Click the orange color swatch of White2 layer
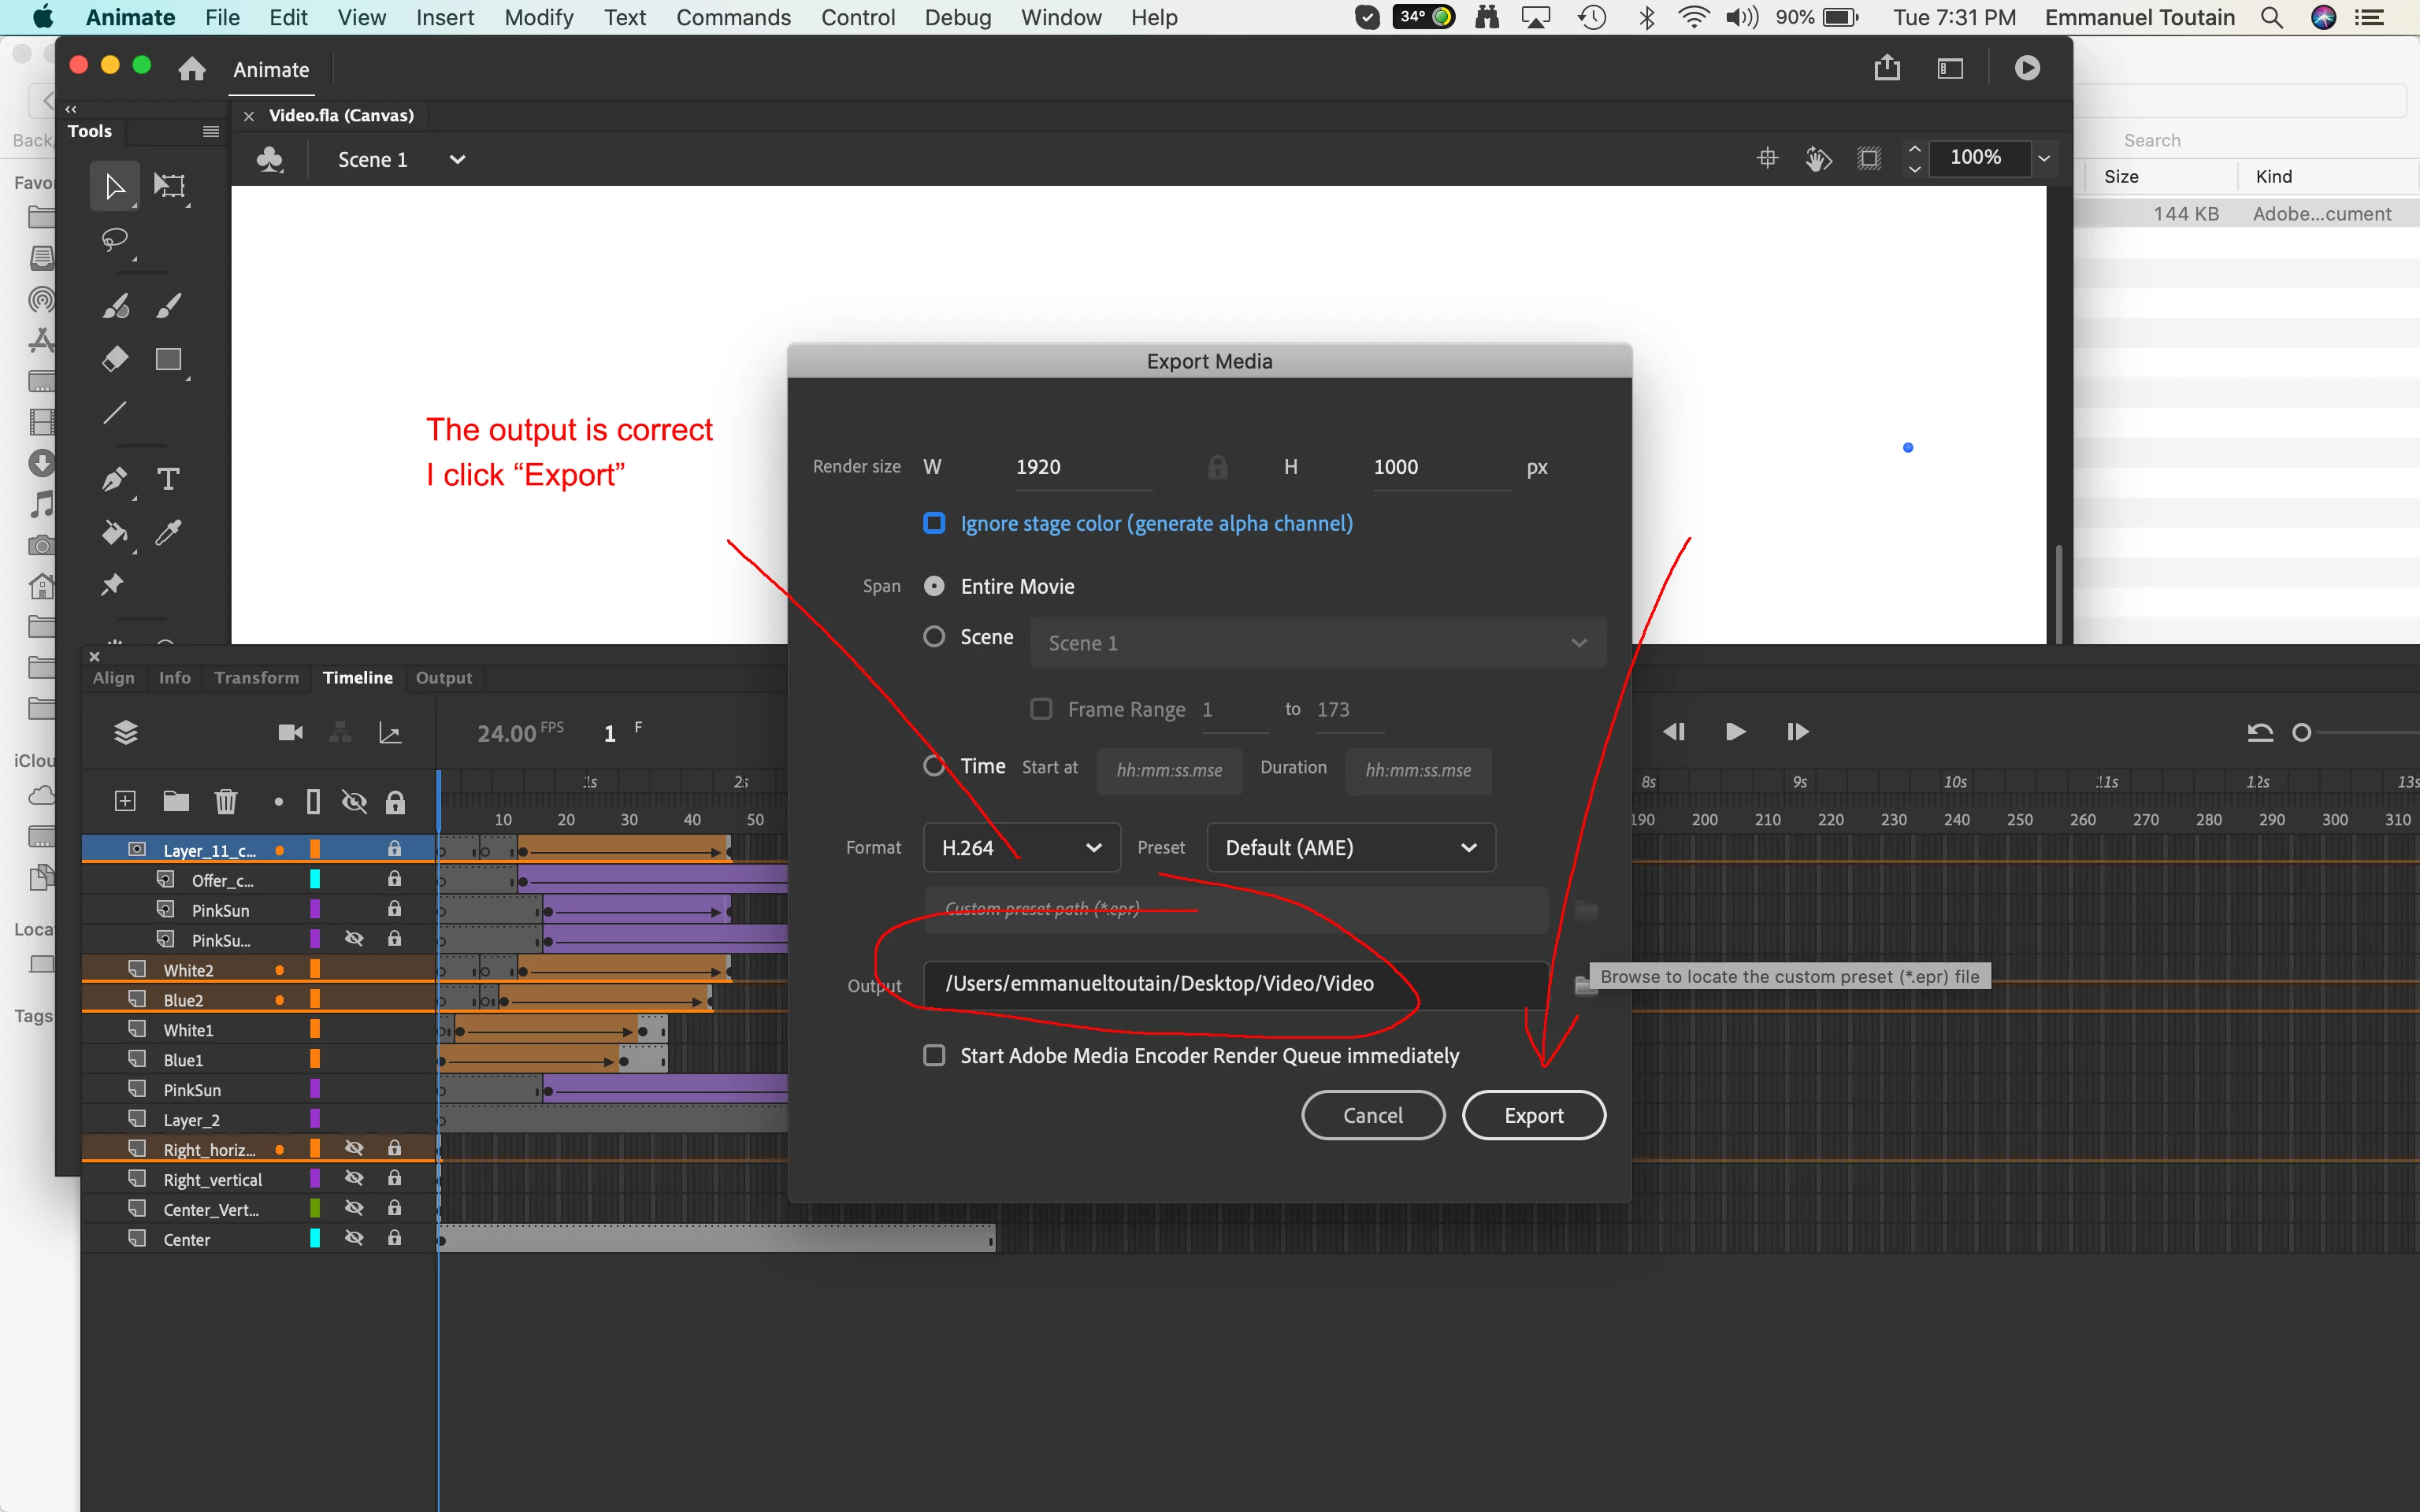This screenshot has width=2420, height=1512. coord(315,969)
